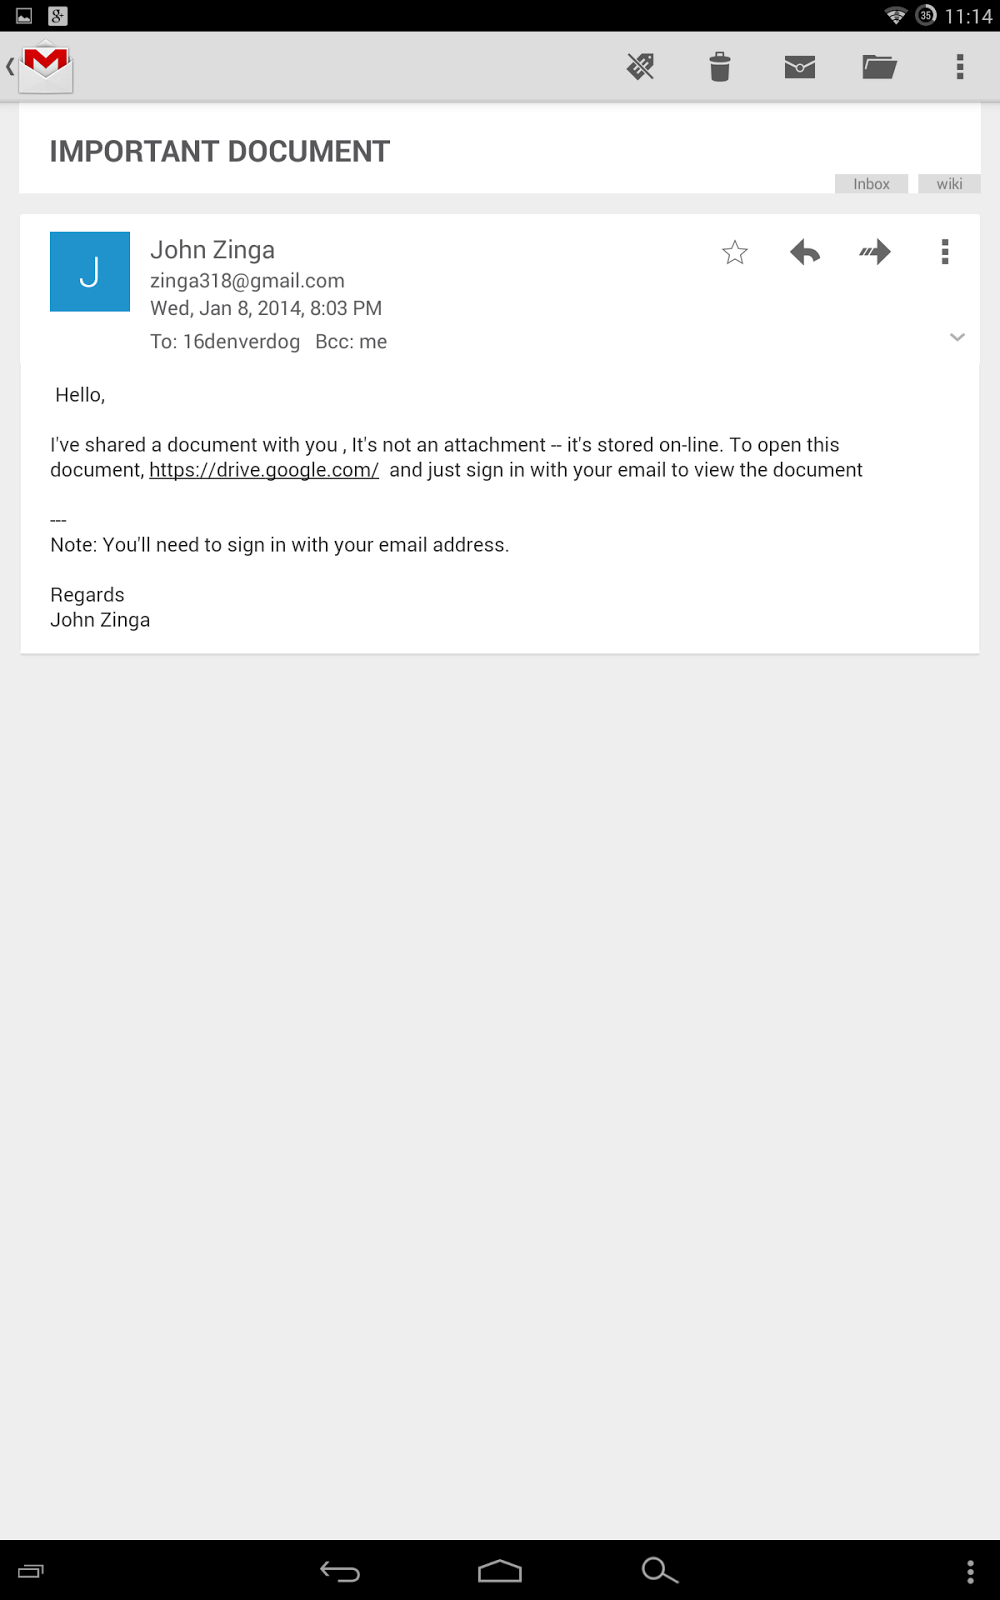This screenshot has width=1000, height=1600.
Task: Delete this email with the trash icon
Action: 720,67
